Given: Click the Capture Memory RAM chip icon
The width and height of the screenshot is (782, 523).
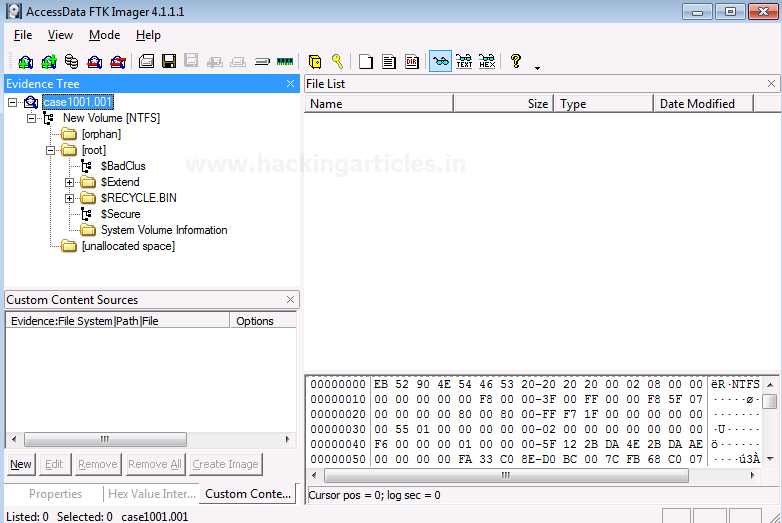Looking at the screenshot, I should (x=285, y=61).
